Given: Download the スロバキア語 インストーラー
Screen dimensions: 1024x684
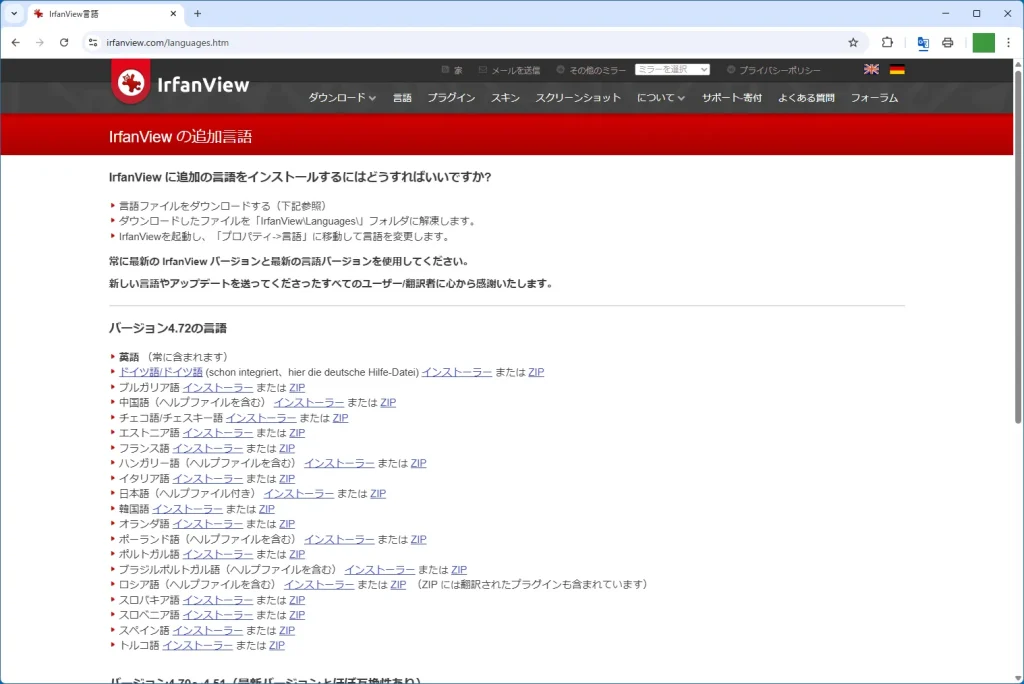Looking at the screenshot, I should point(217,600).
